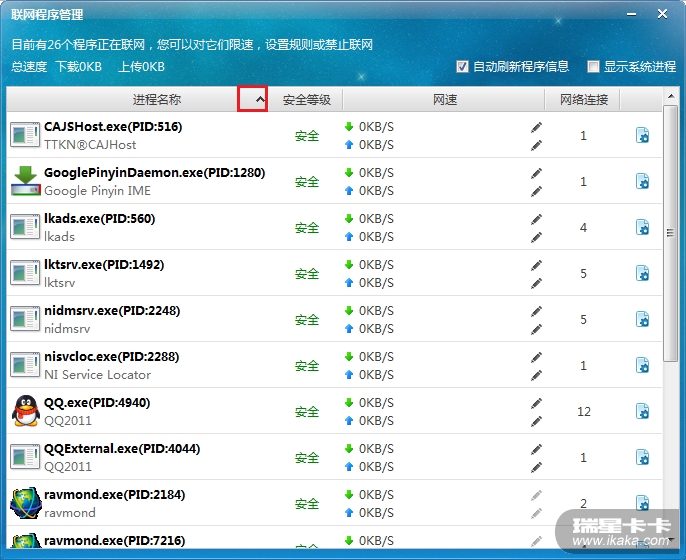Open rule settings icon for CAJSHost.exe
Image resolution: width=686 pixels, height=560 pixels.
click(642, 136)
